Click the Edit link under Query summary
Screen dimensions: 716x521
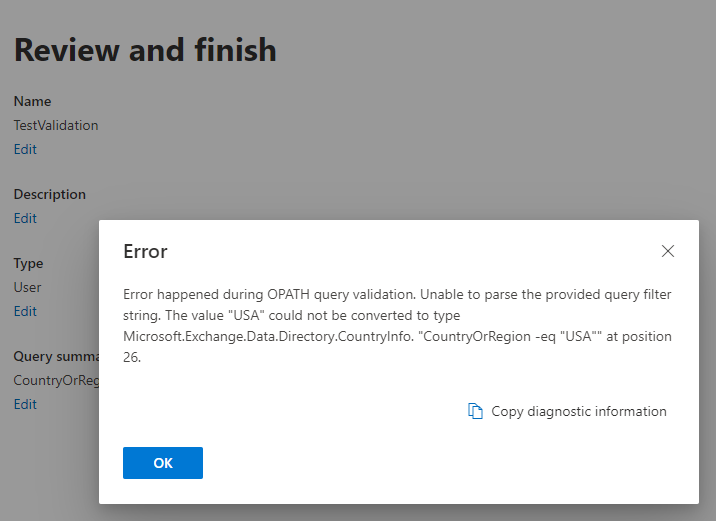click(x=25, y=404)
